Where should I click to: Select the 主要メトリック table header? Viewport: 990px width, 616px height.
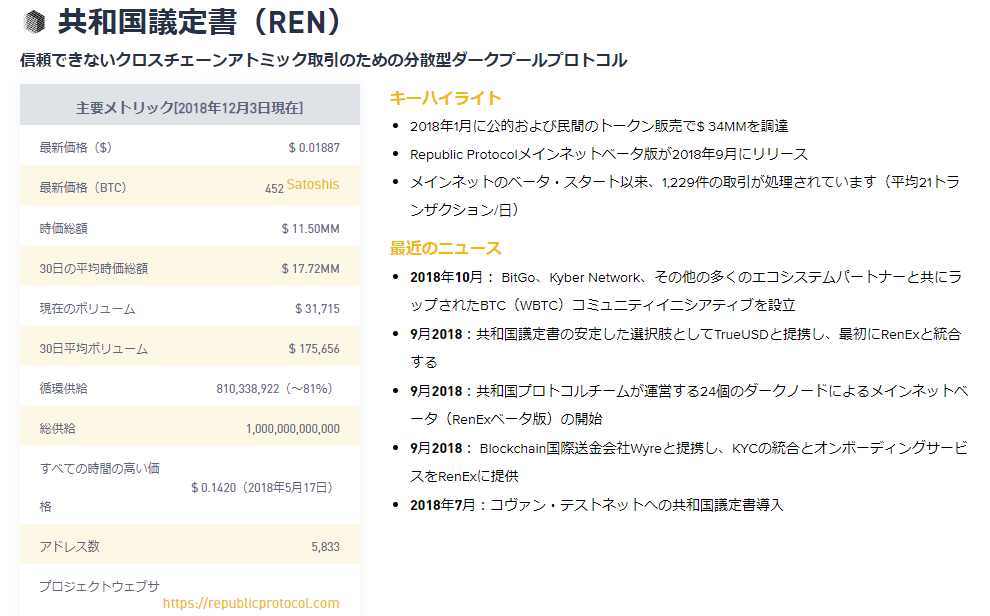point(190,107)
